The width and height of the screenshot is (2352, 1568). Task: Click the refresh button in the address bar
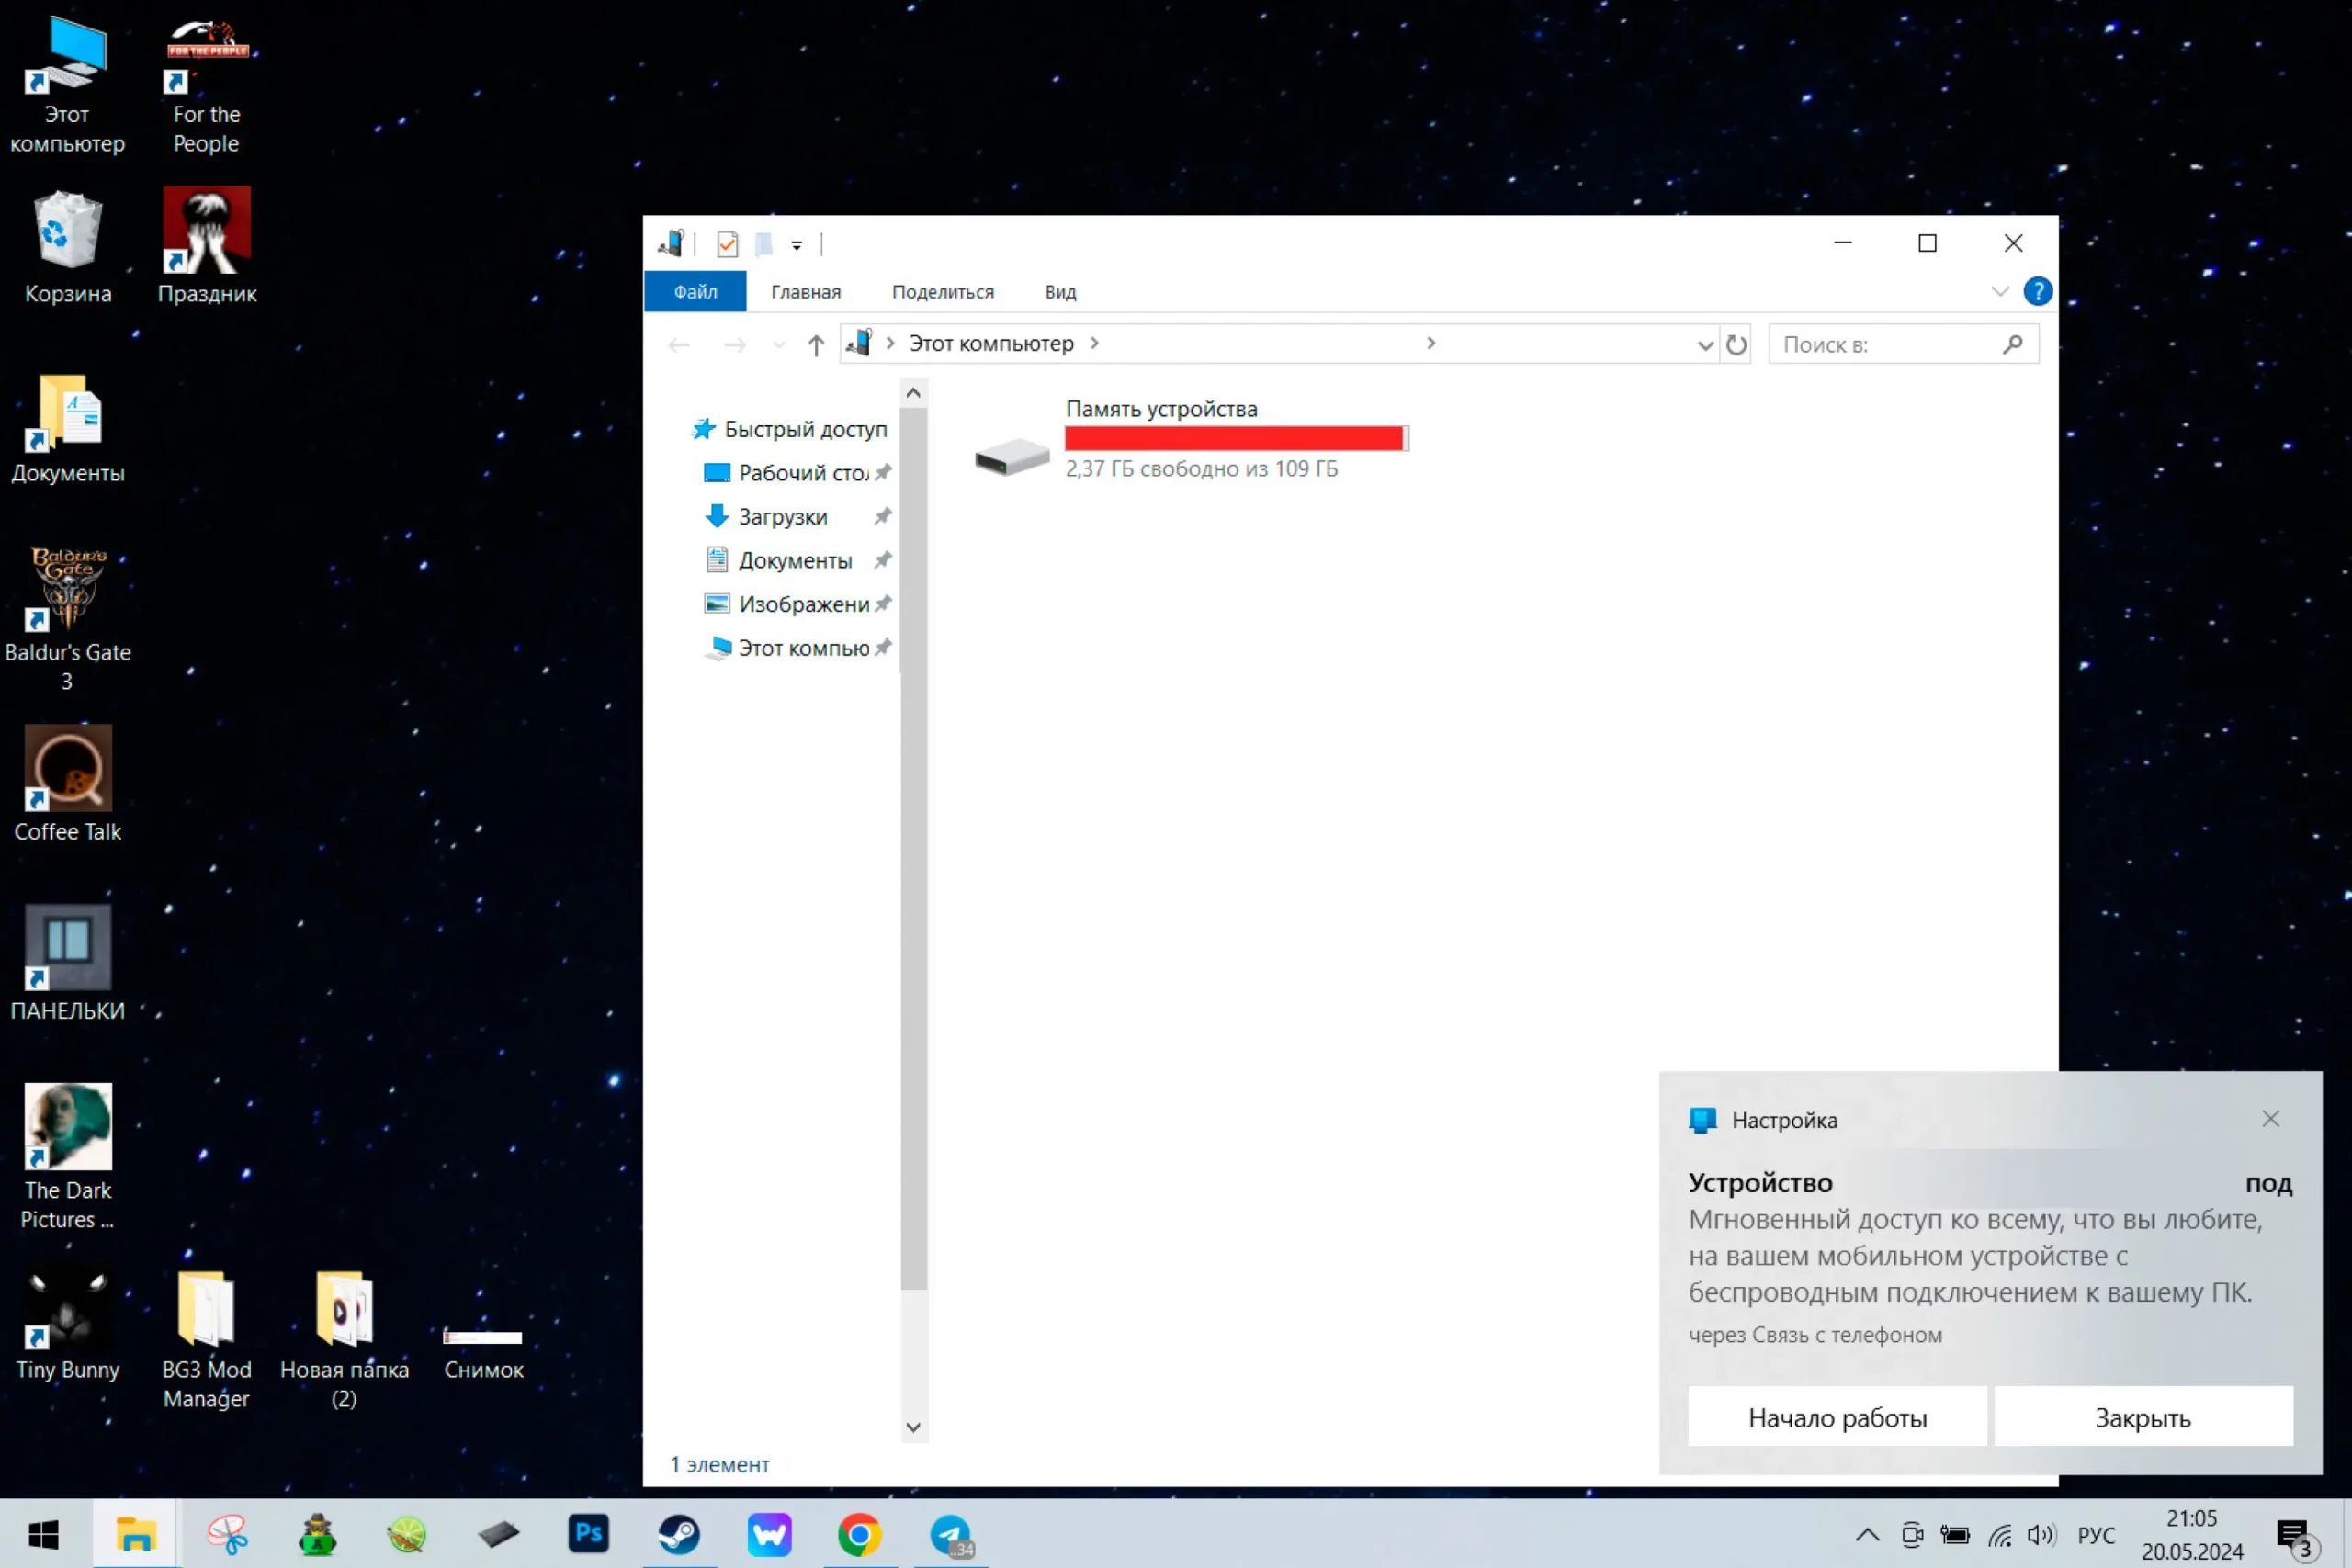pos(1736,345)
